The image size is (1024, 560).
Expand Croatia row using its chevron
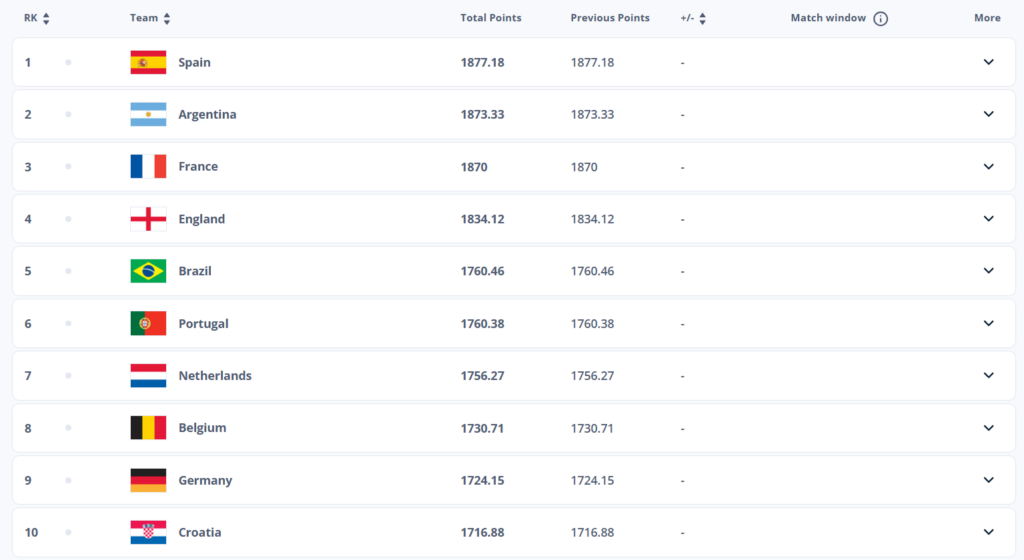click(x=988, y=532)
